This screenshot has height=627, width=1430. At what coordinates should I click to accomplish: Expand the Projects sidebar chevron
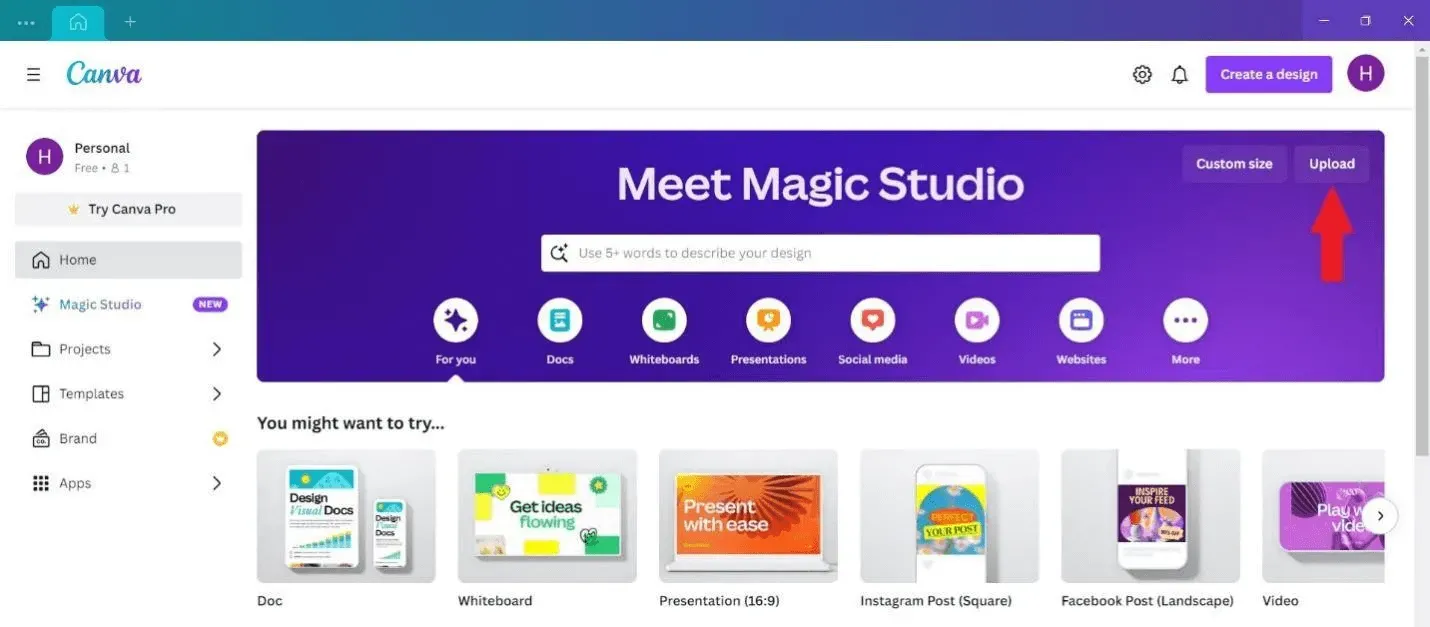[217, 349]
